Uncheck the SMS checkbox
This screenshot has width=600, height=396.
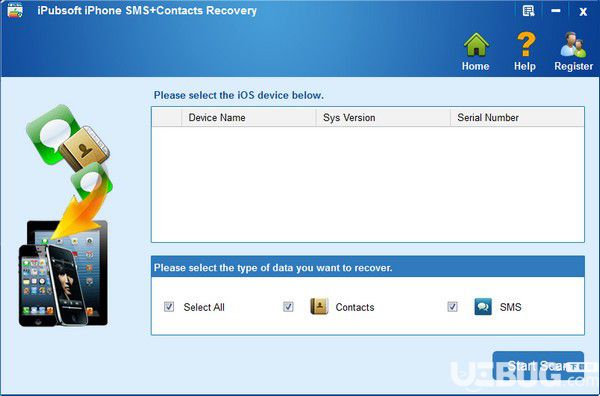pyautogui.click(x=452, y=306)
